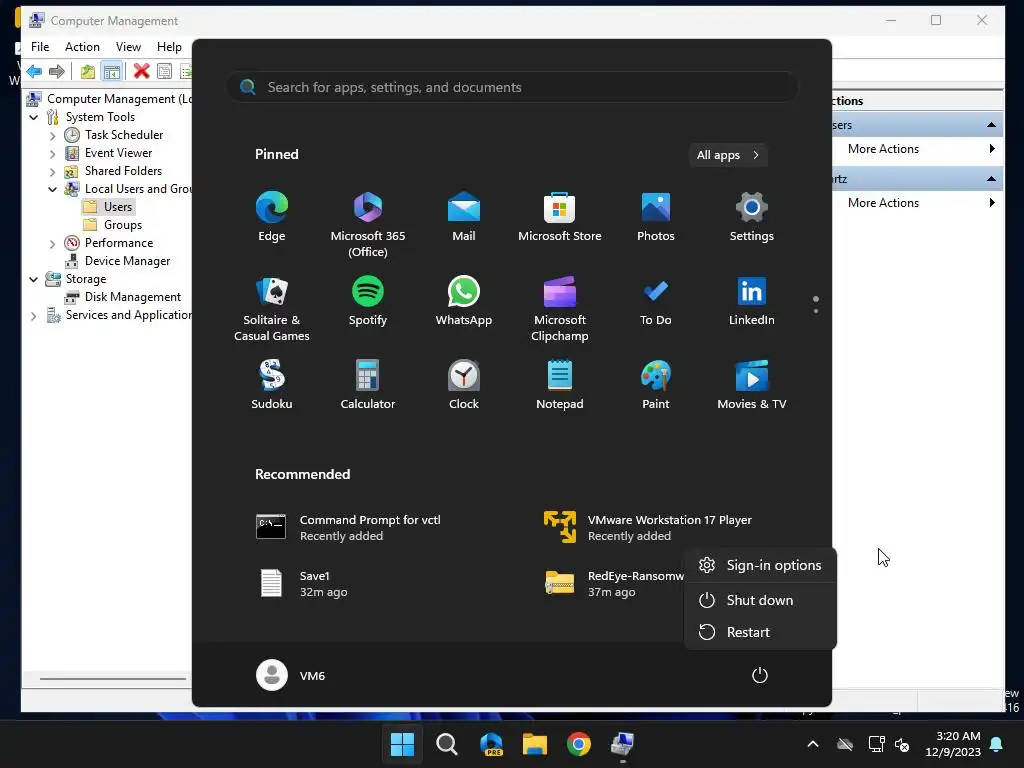Click the Computer Management taskbar icon

coord(622,743)
